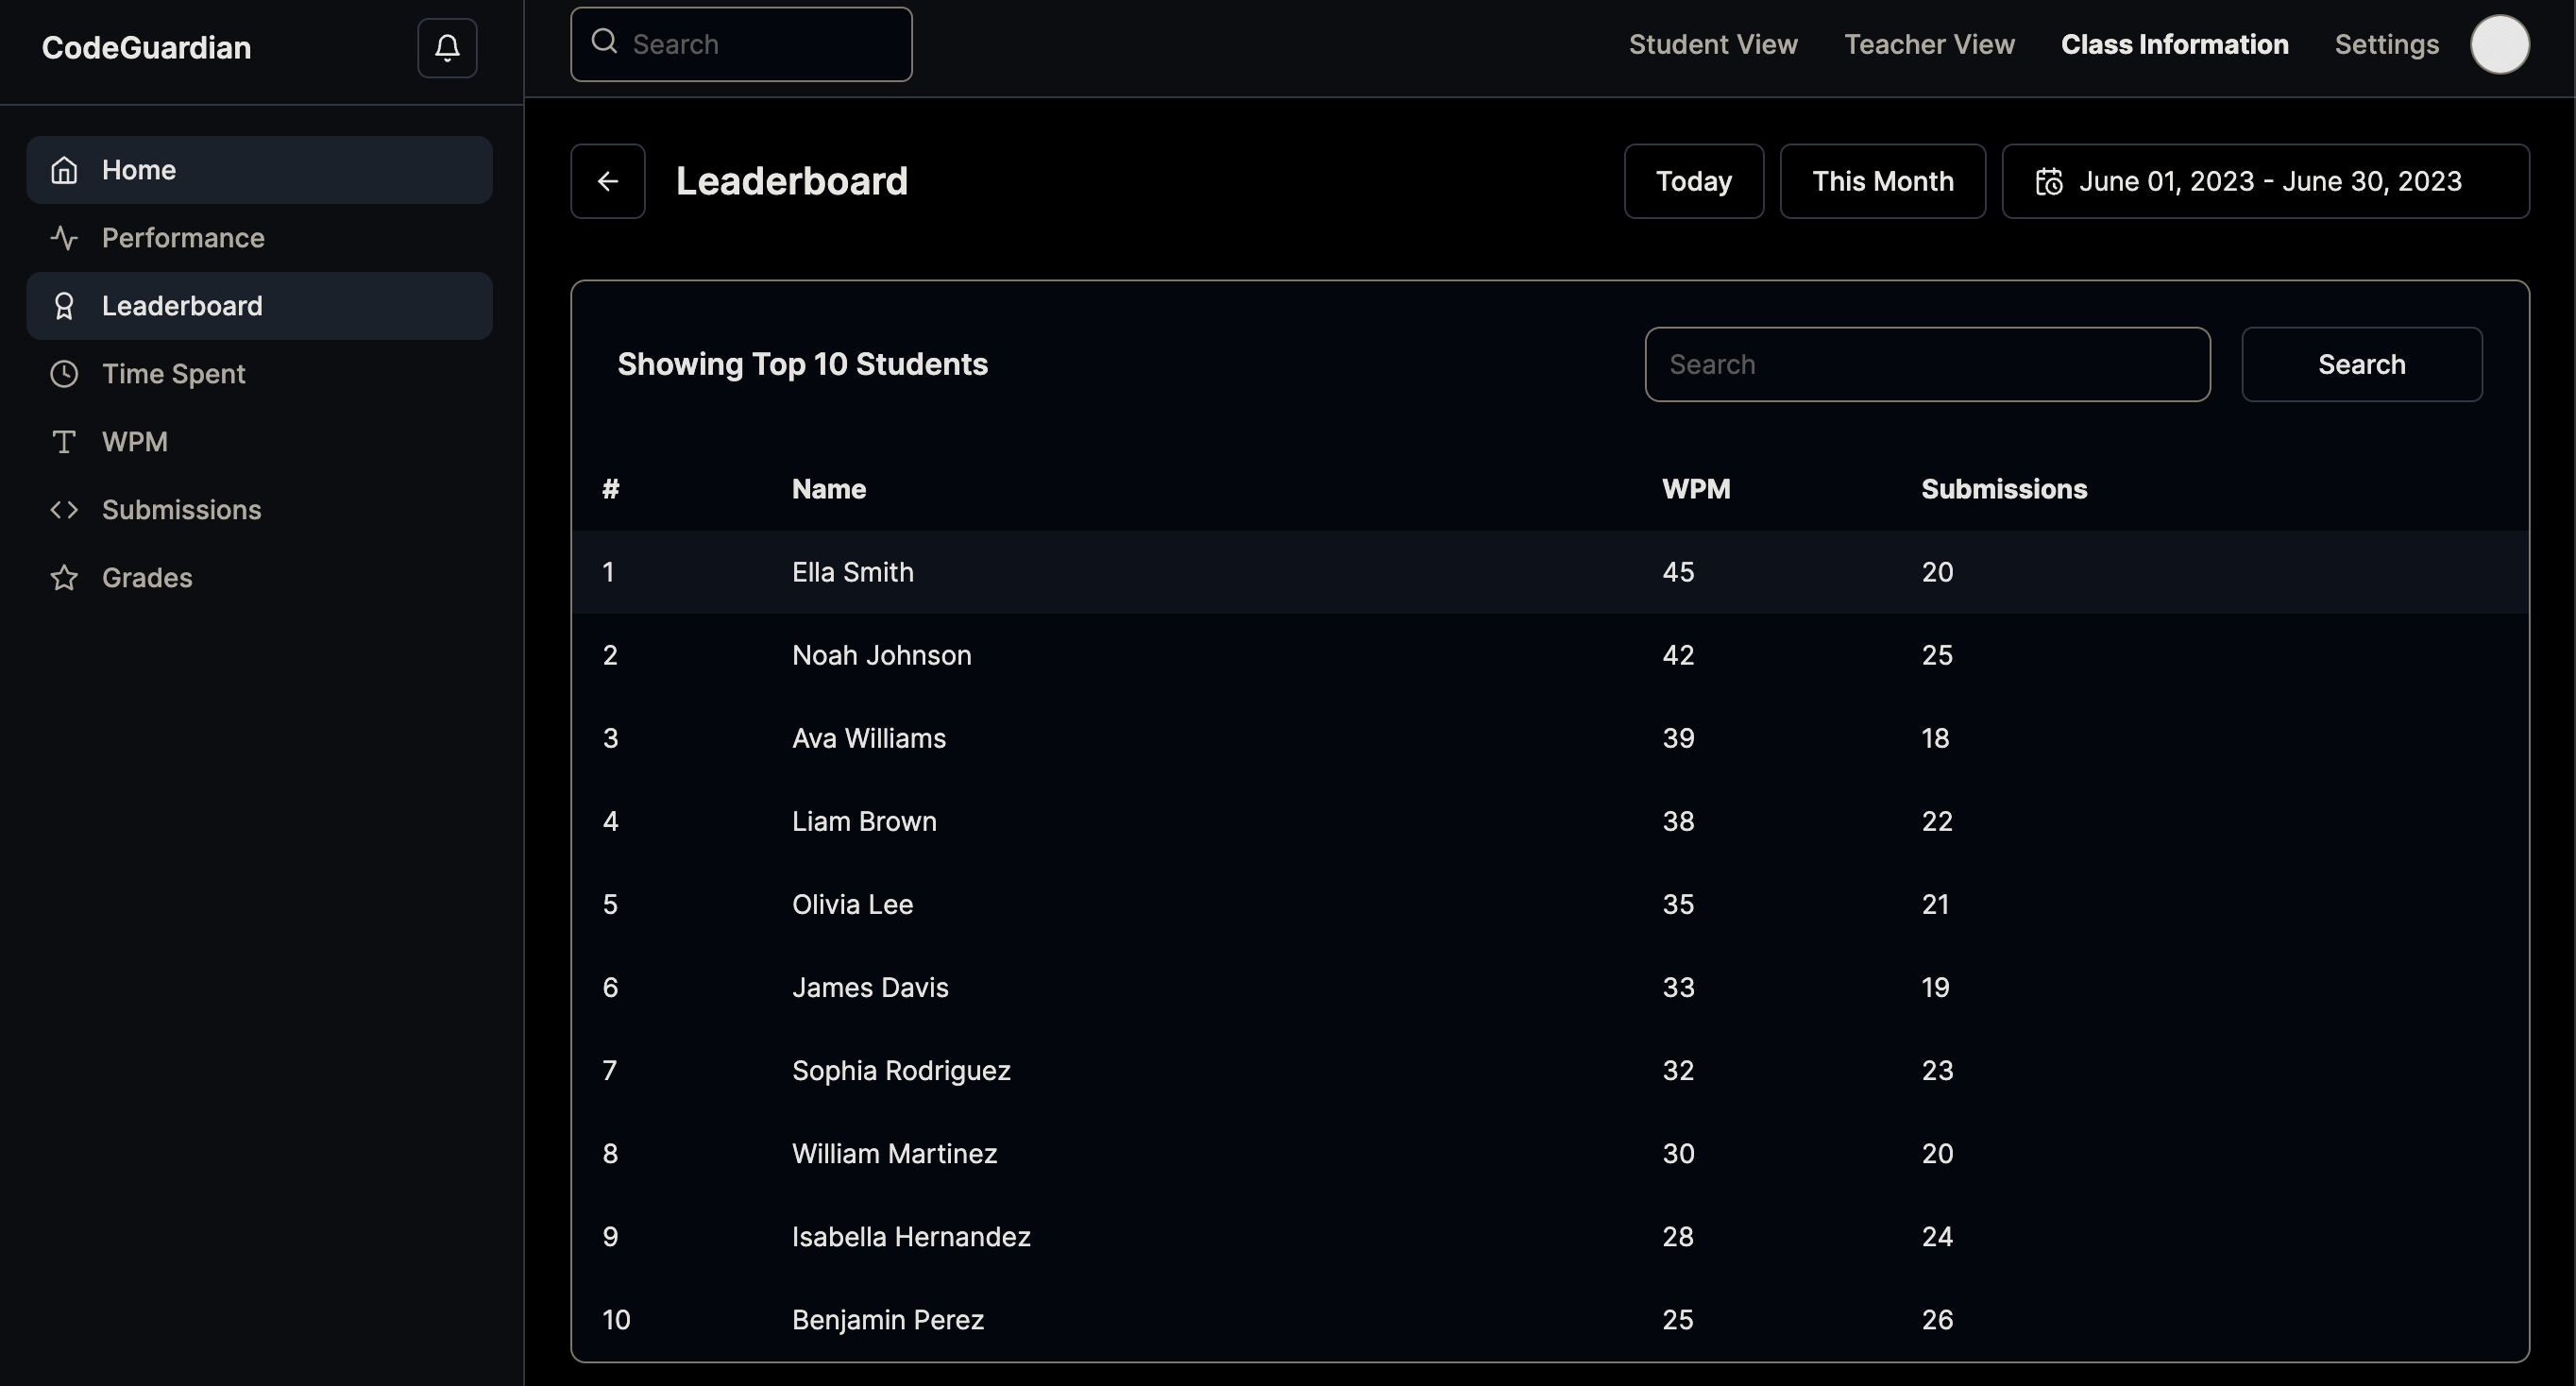Select the Ella Smith row
This screenshot has height=1386, width=2576.
[852, 572]
